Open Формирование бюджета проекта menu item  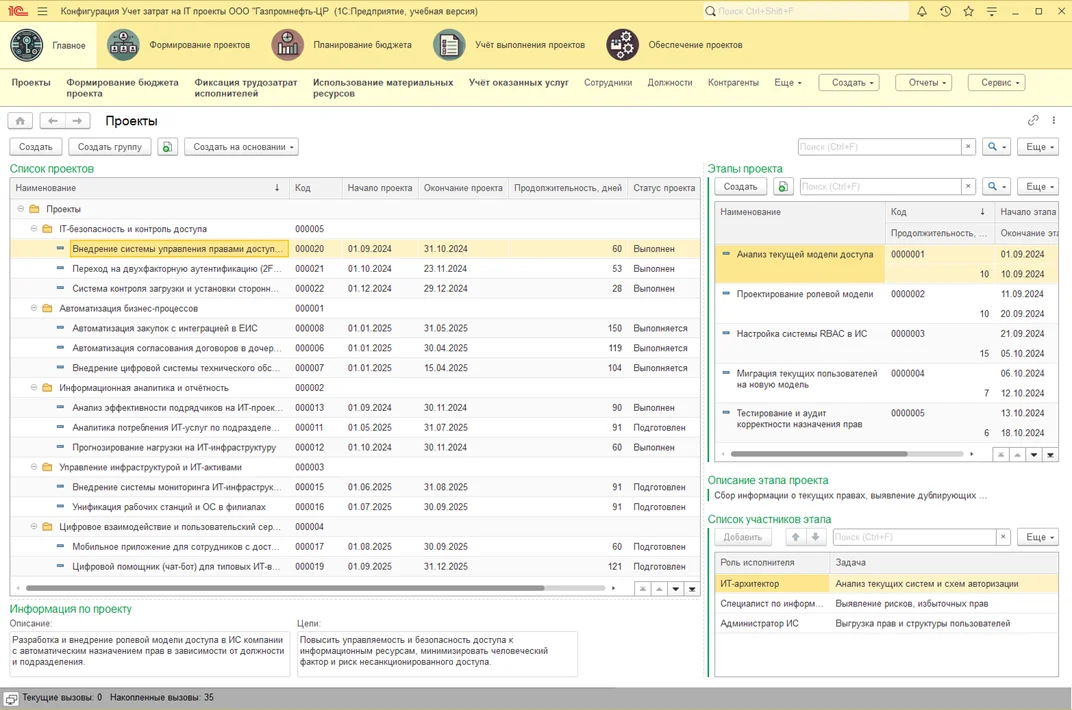pyautogui.click(x=122, y=88)
